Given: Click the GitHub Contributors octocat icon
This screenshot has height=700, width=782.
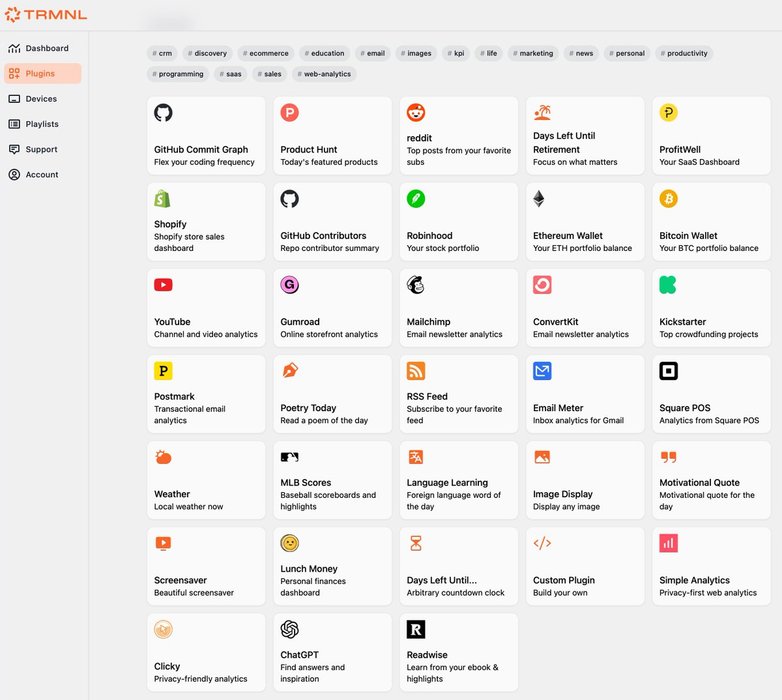Looking at the screenshot, I should (289, 199).
